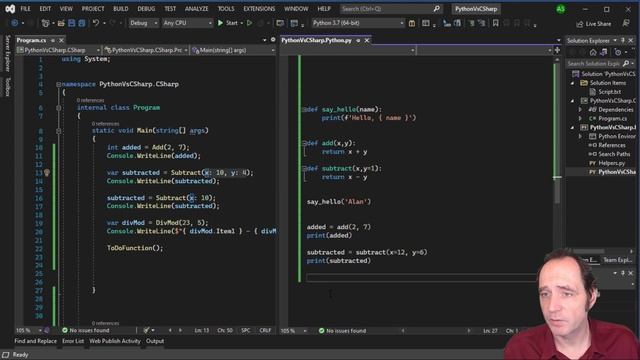Click the search magnifier icon in title bar
Screen dimensions: 640x360
436,9
